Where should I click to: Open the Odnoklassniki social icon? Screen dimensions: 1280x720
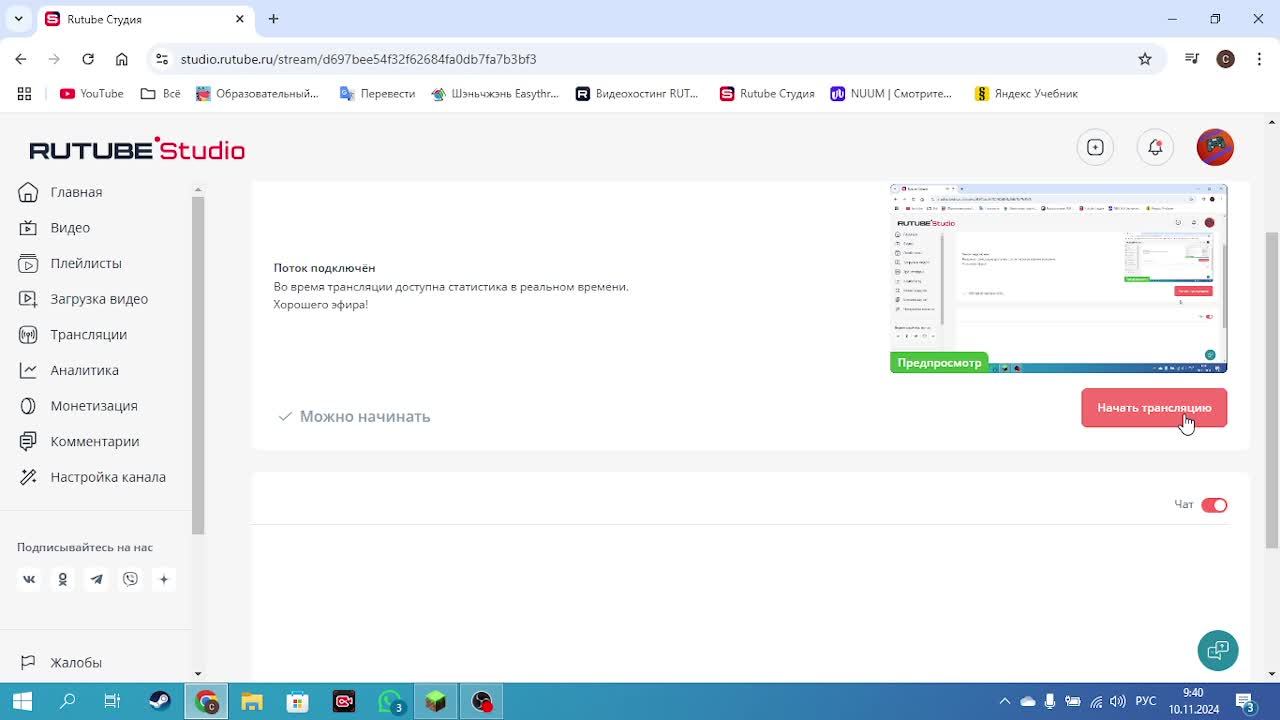pos(62,579)
